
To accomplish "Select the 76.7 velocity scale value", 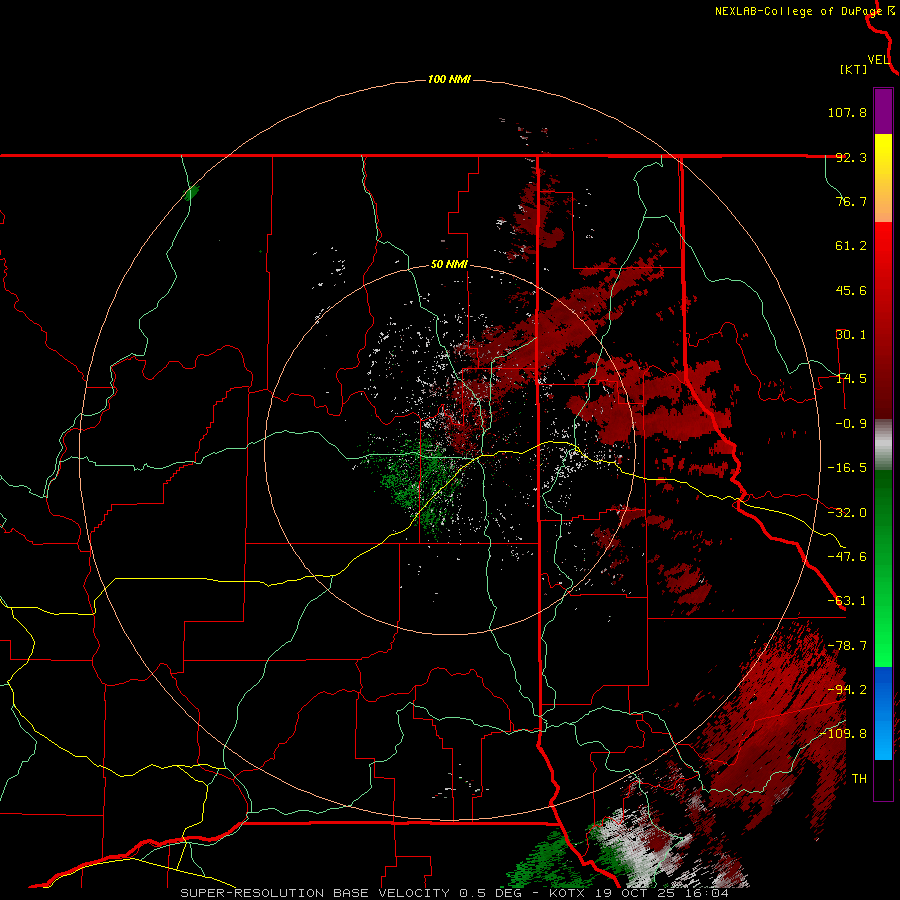I will coord(851,201).
